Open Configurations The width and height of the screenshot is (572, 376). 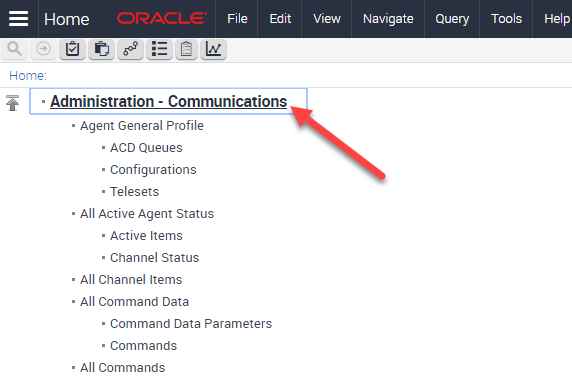click(153, 170)
